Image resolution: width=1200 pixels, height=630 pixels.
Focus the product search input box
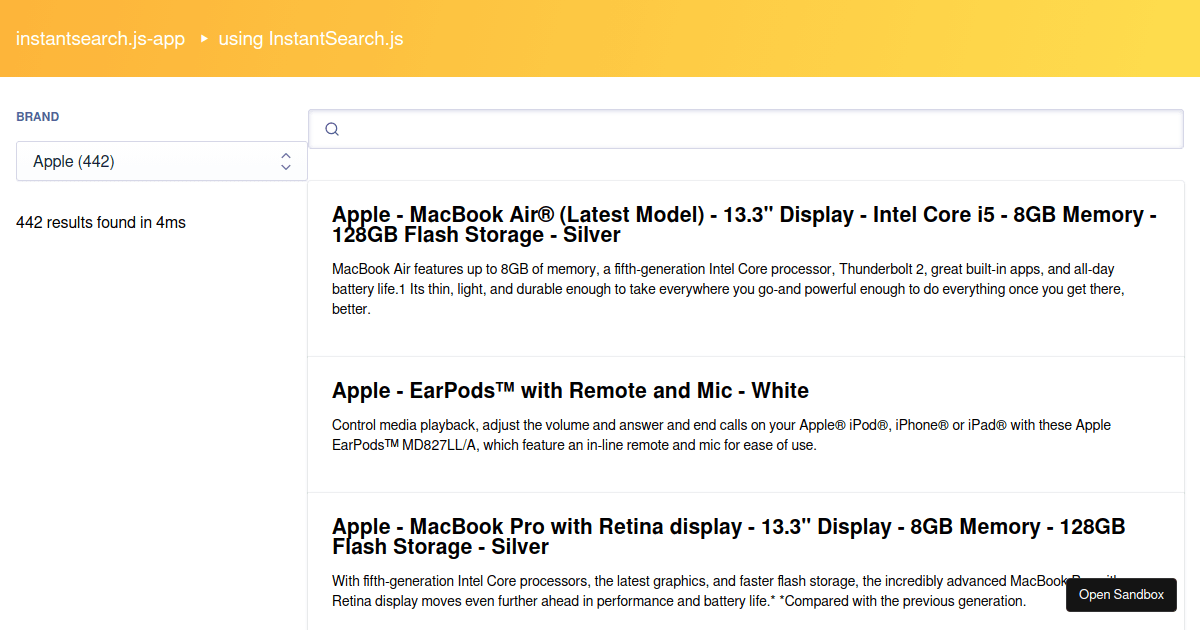[760, 129]
